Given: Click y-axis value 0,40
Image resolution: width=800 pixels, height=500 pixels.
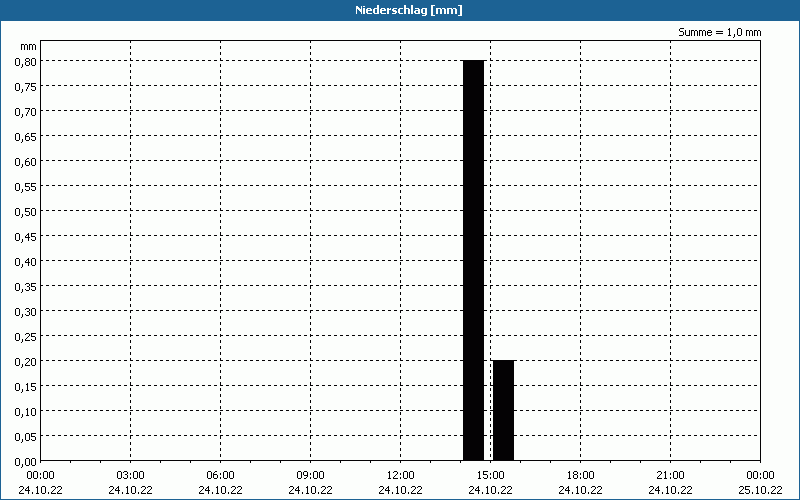Looking at the screenshot, I should coord(26,262).
